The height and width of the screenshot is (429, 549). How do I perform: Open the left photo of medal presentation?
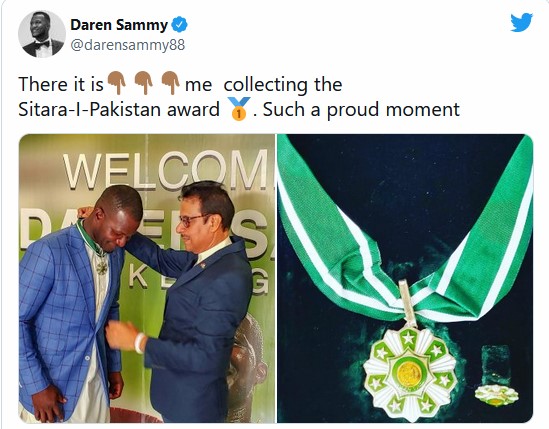[147, 278]
